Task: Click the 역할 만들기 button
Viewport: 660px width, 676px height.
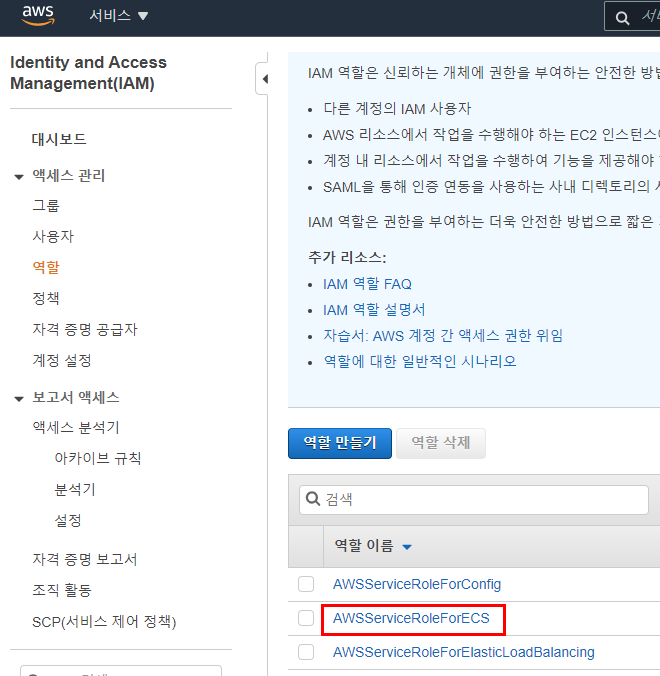Action: click(x=340, y=443)
